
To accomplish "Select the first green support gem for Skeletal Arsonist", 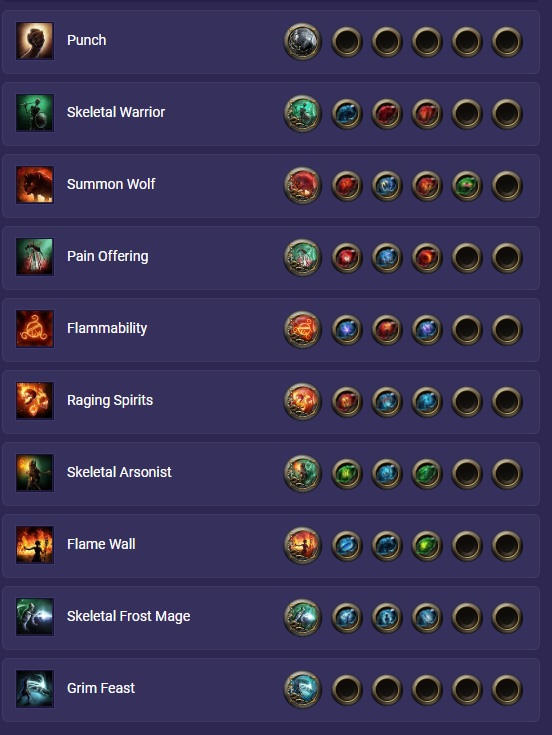I will tap(347, 473).
